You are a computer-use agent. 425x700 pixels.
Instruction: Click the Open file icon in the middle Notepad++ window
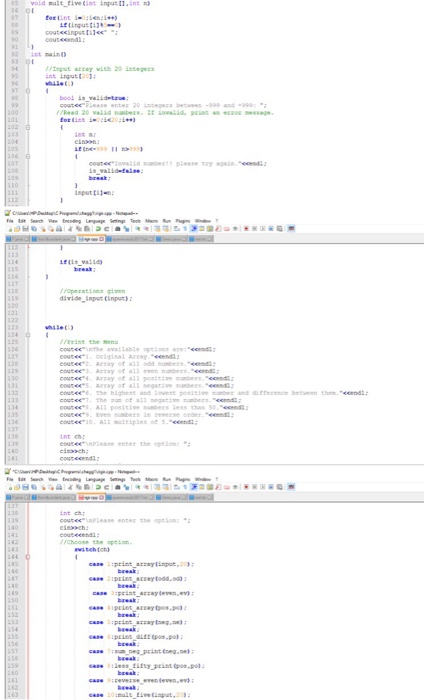point(17,229)
